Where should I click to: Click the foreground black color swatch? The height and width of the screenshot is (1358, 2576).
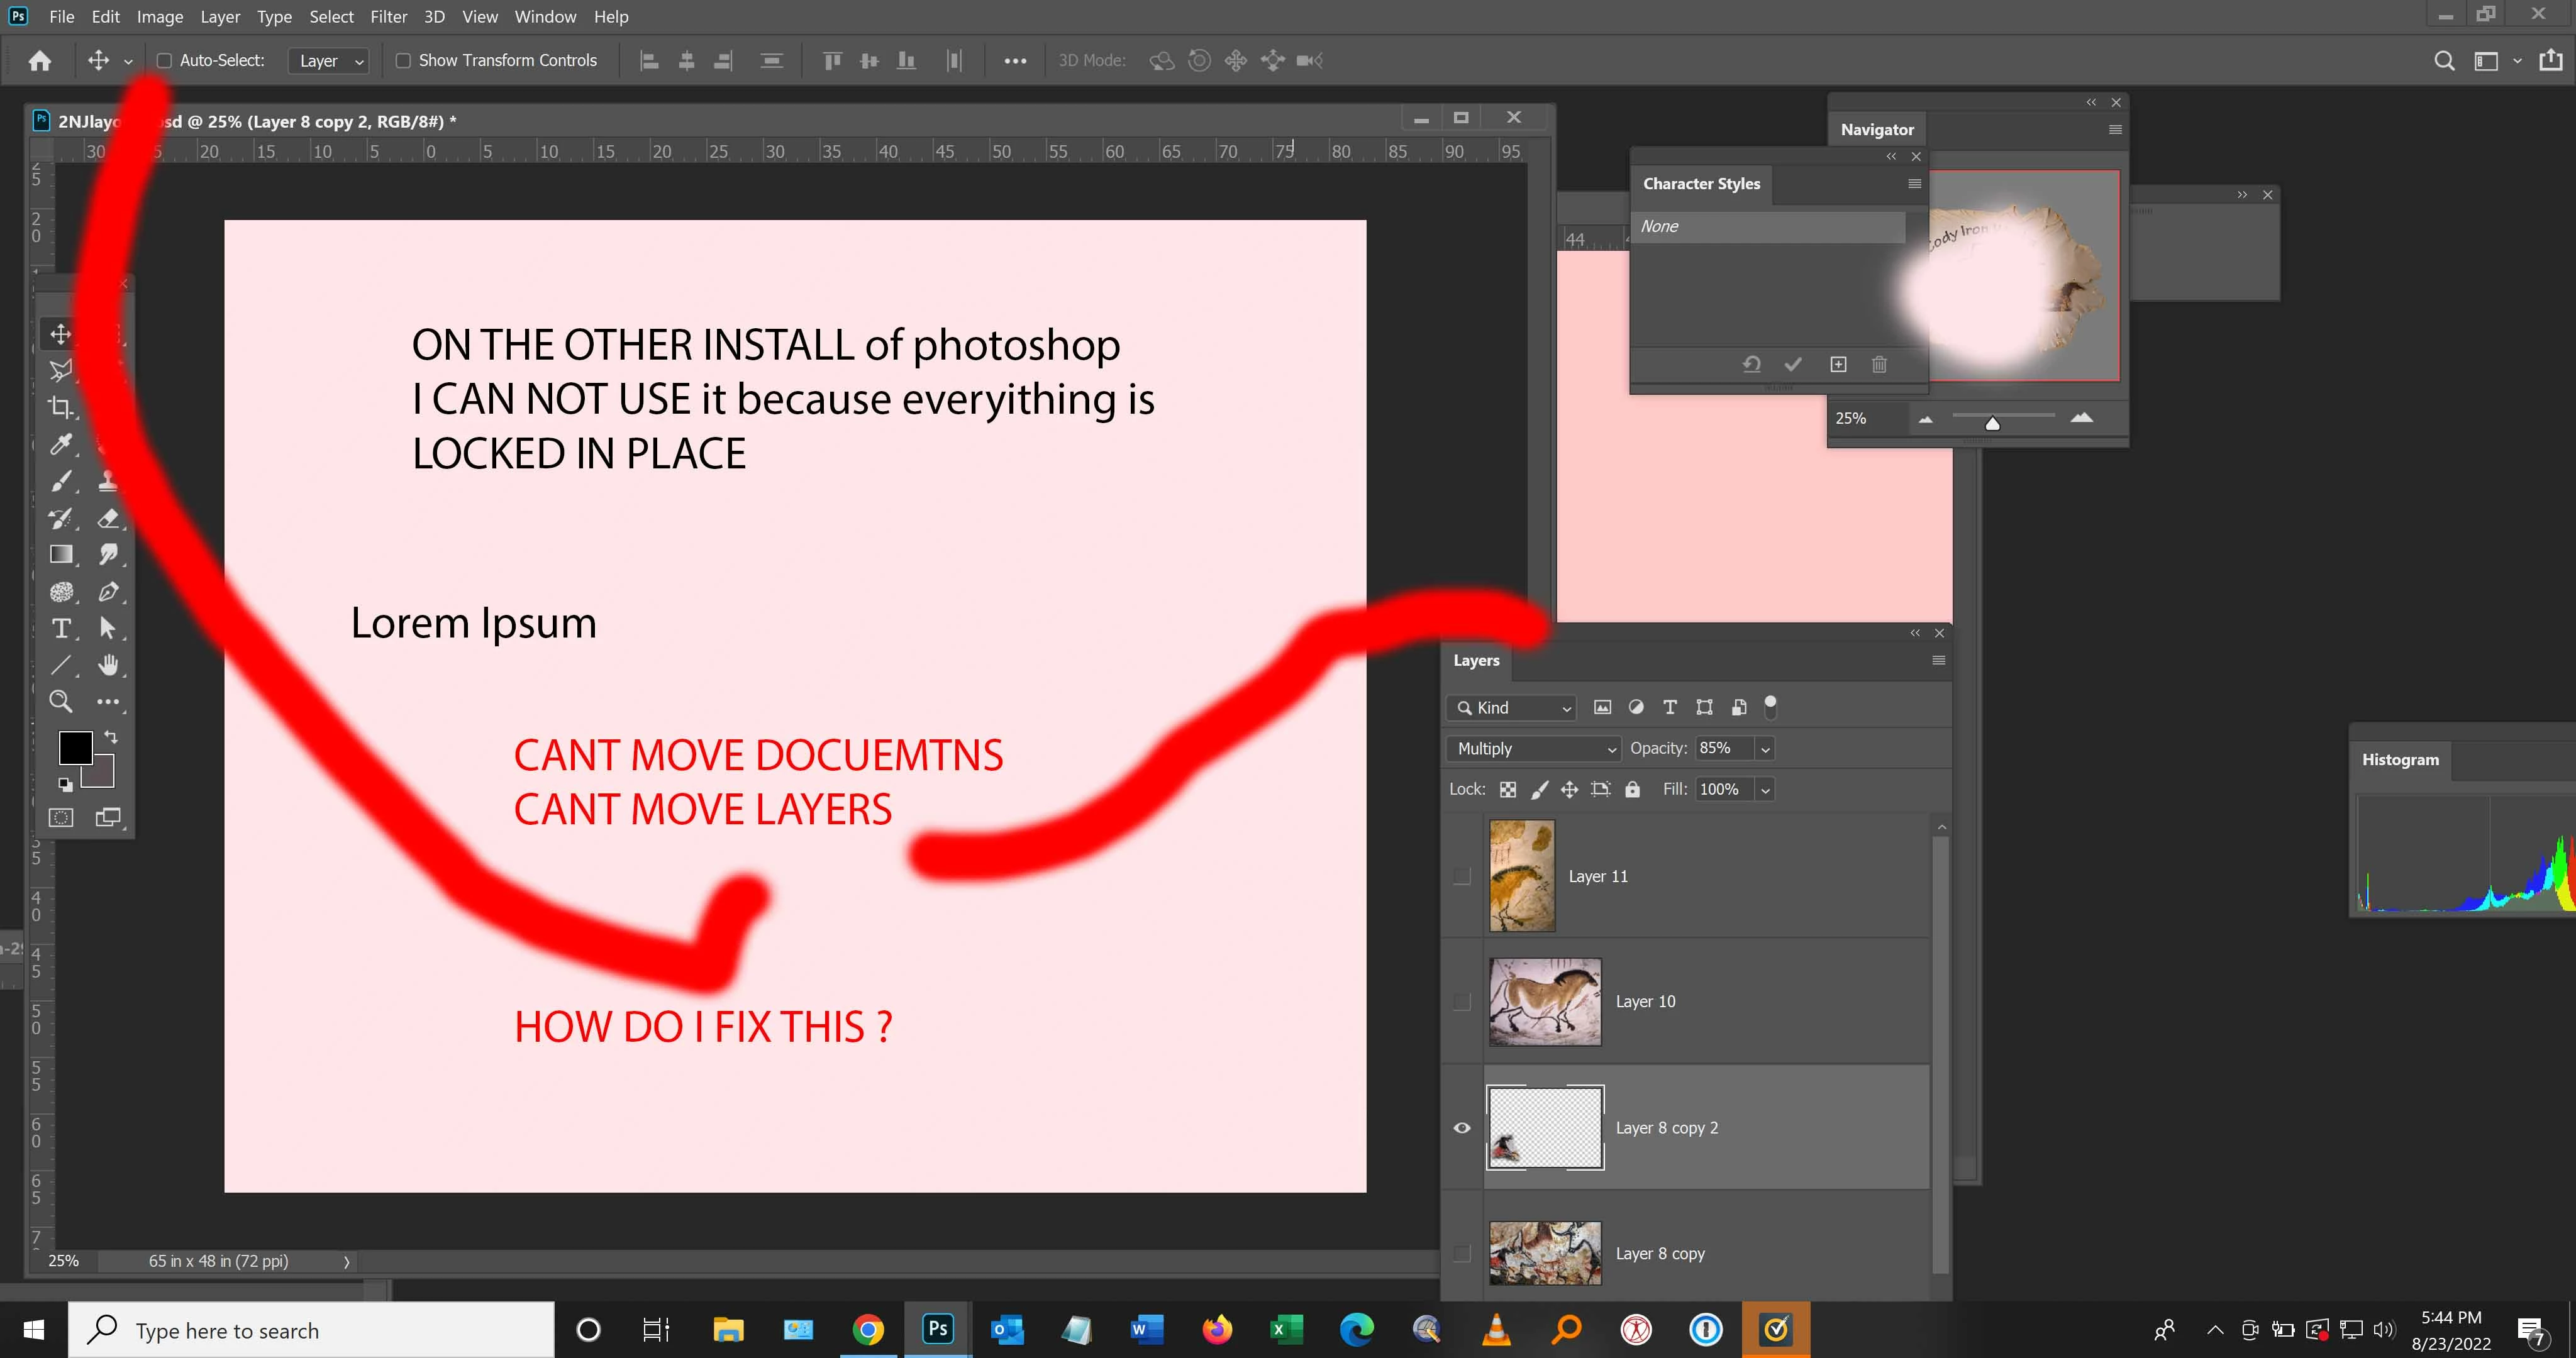click(x=75, y=747)
